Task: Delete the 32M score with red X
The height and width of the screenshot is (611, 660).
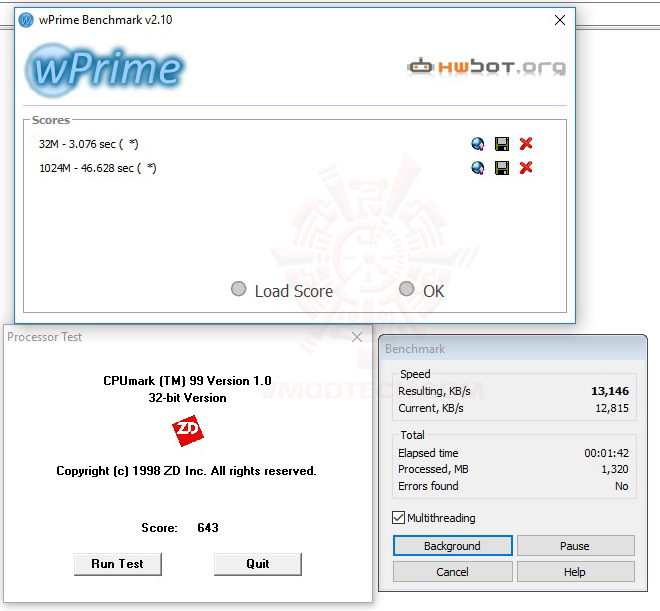Action: pyautogui.click(x=526, y=143)
